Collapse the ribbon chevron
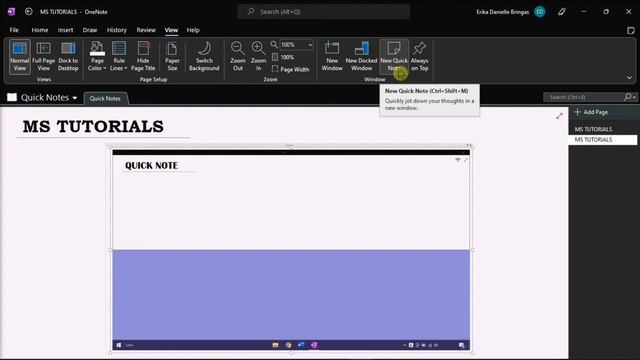The image size is (640, 360). [x=629, y=78]
